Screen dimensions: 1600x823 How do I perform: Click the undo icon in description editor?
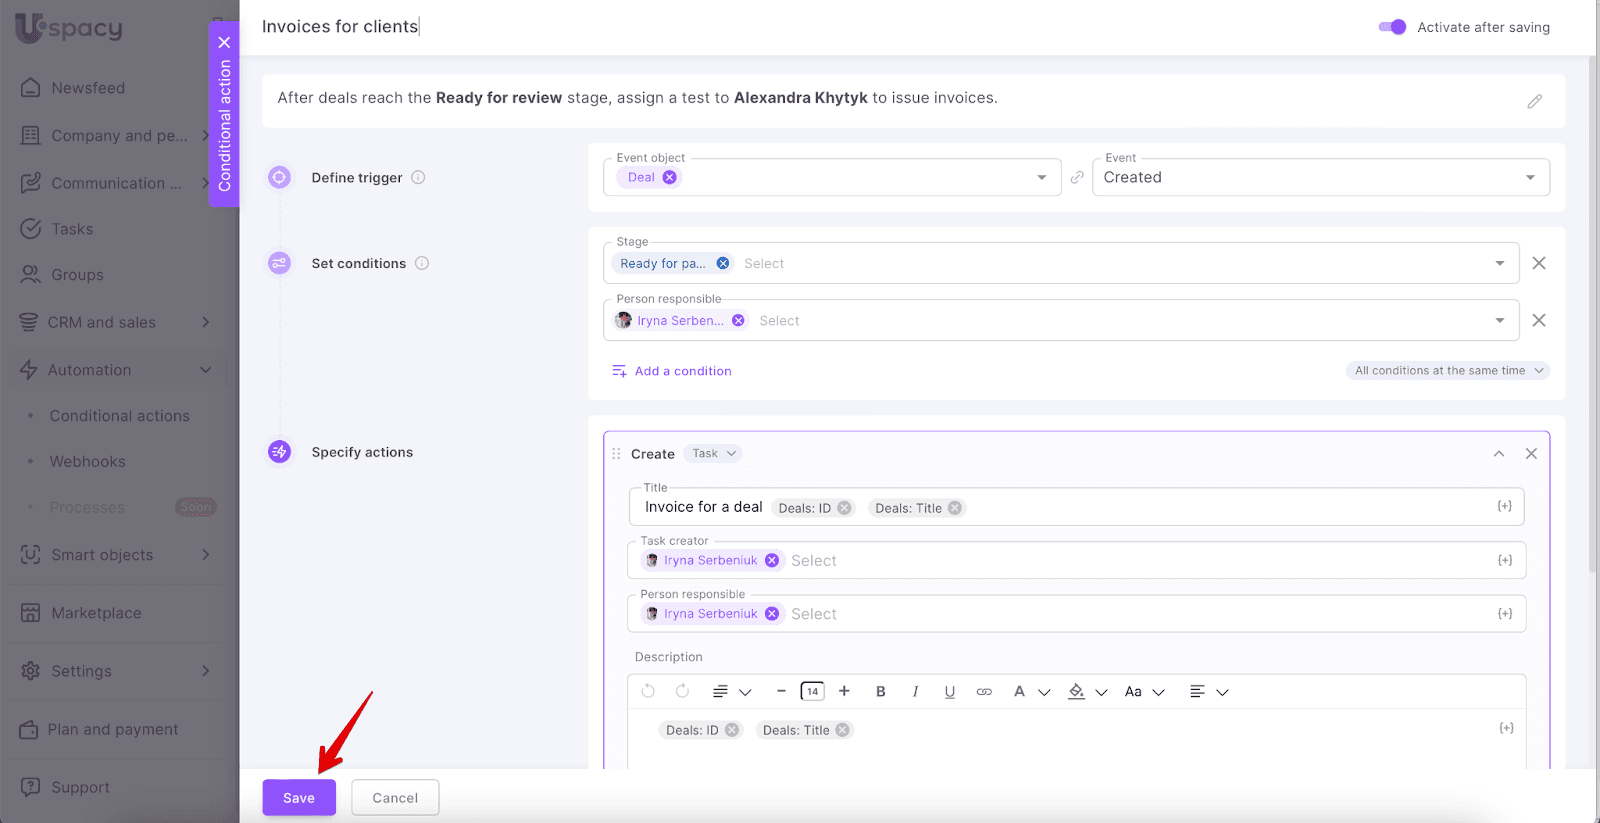point(648,691)
